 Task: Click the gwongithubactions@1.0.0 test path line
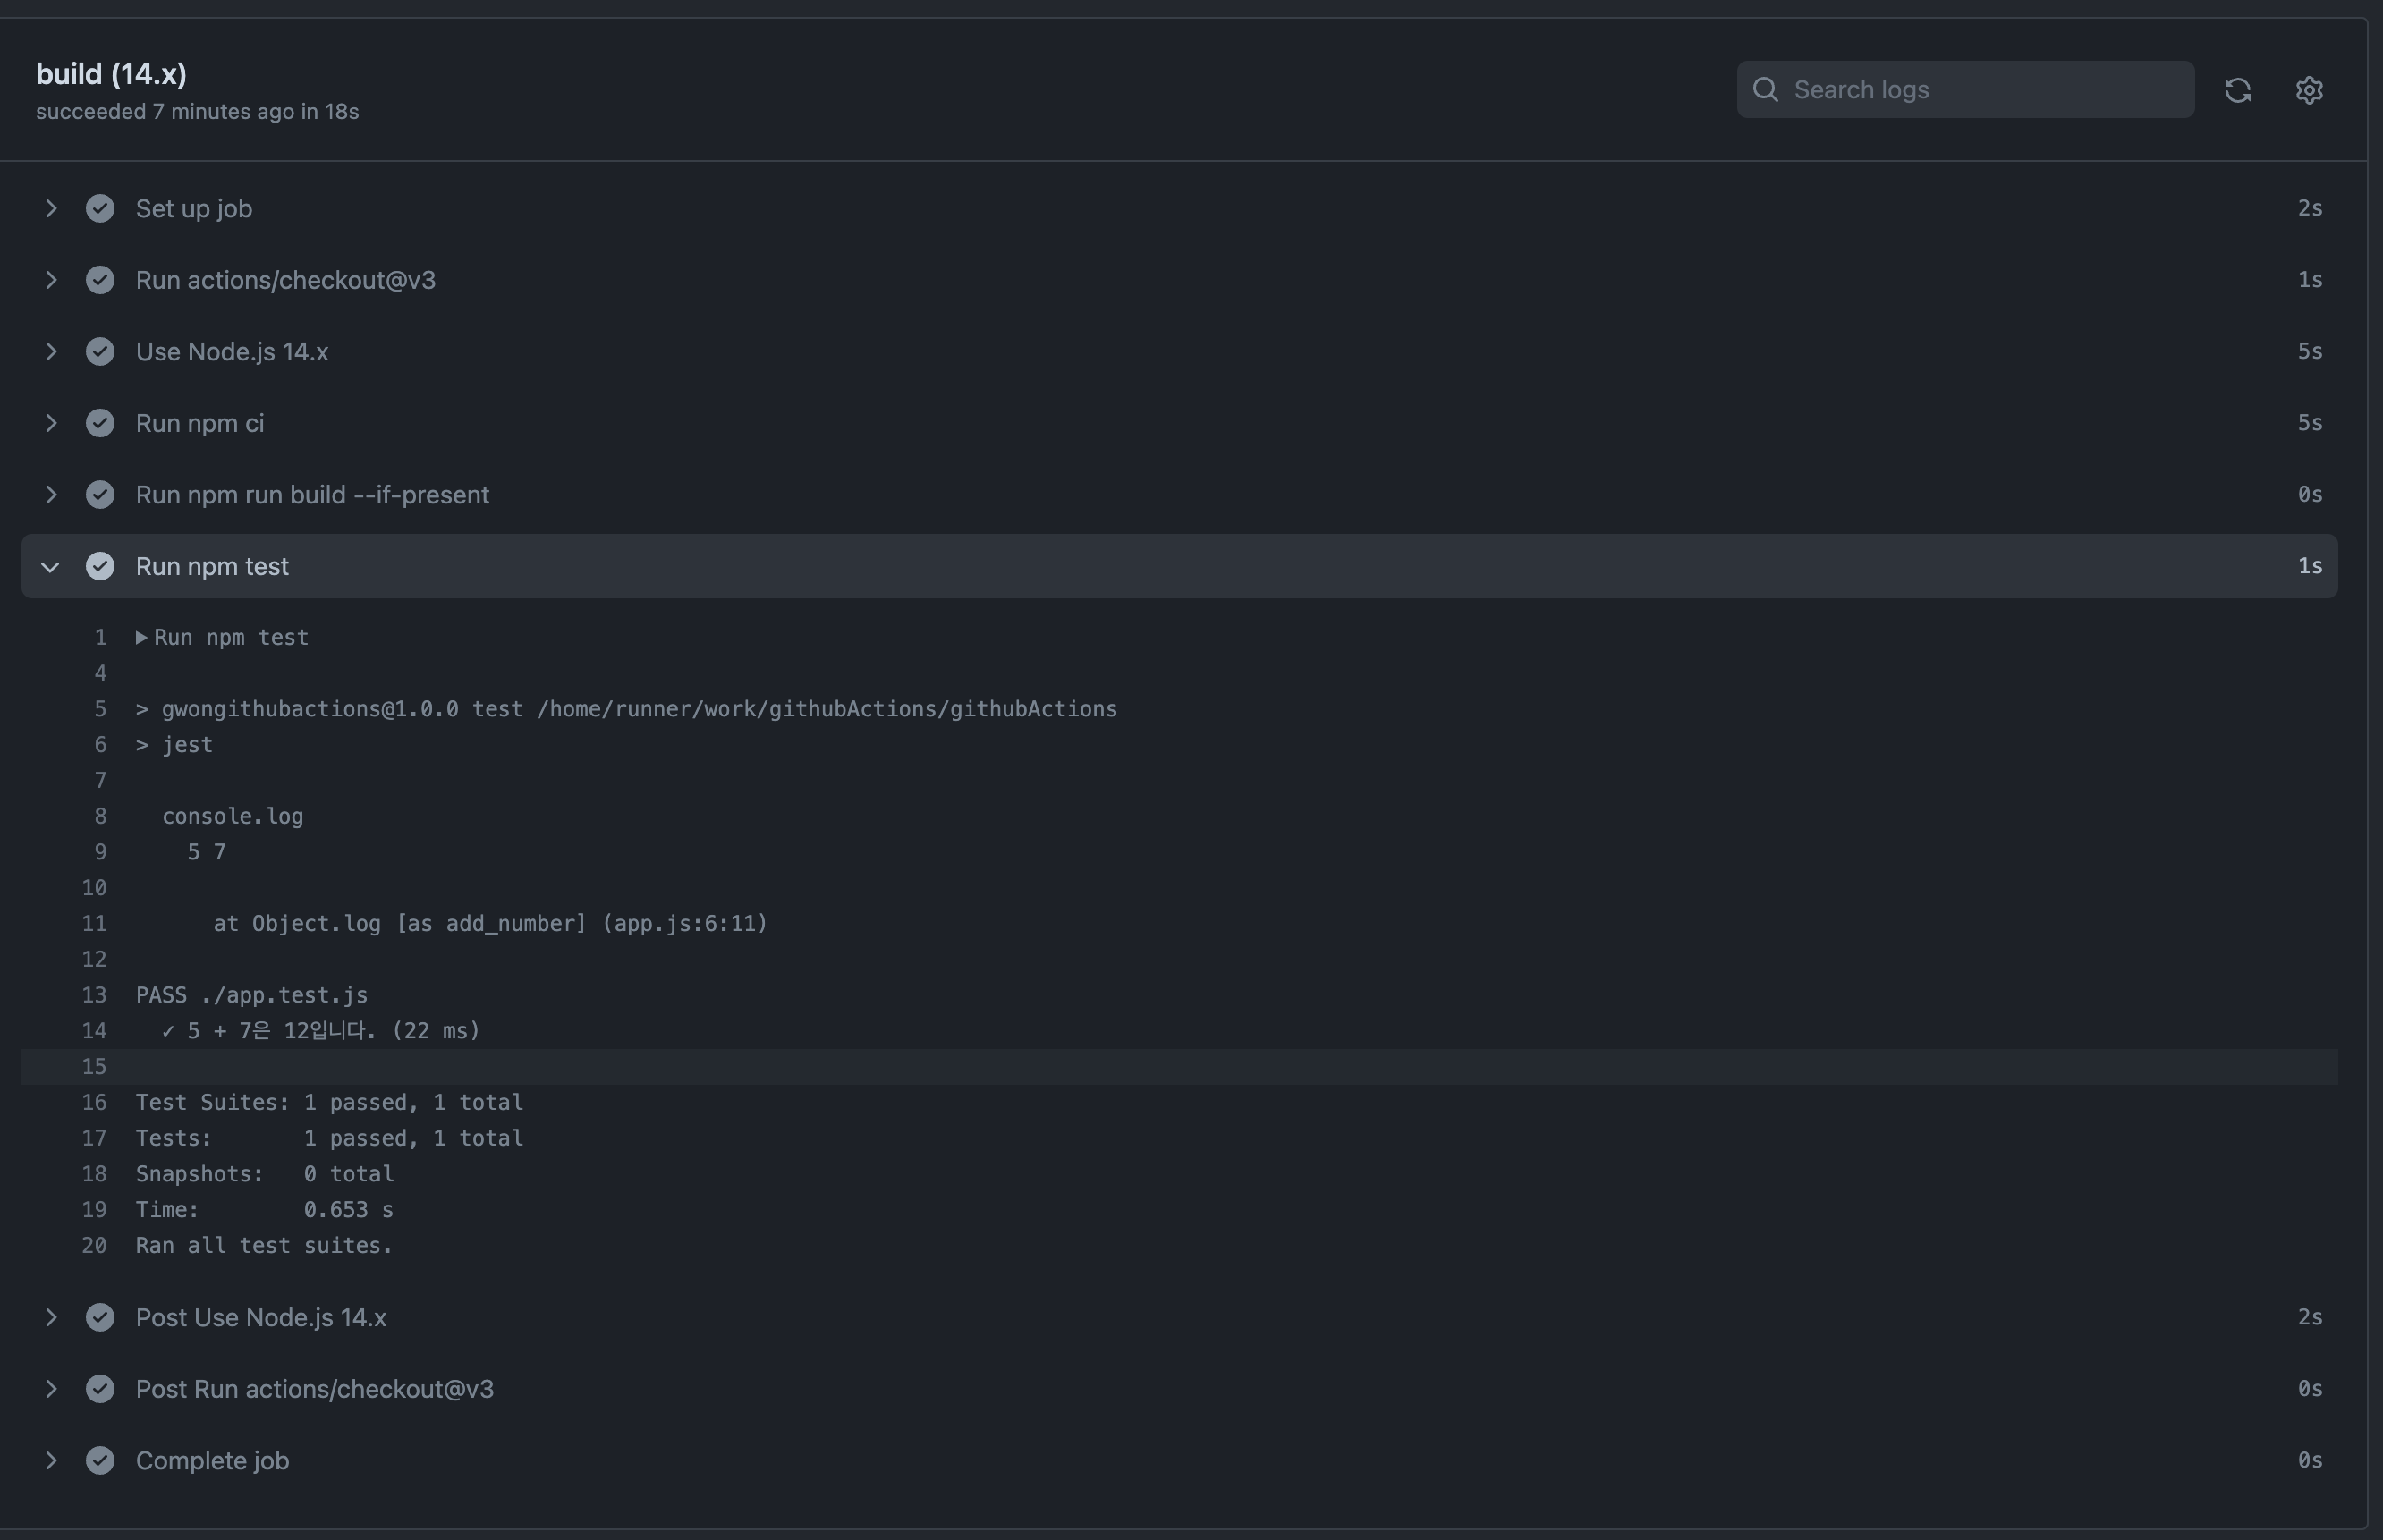pyautogui.click(x=627, y=709)
